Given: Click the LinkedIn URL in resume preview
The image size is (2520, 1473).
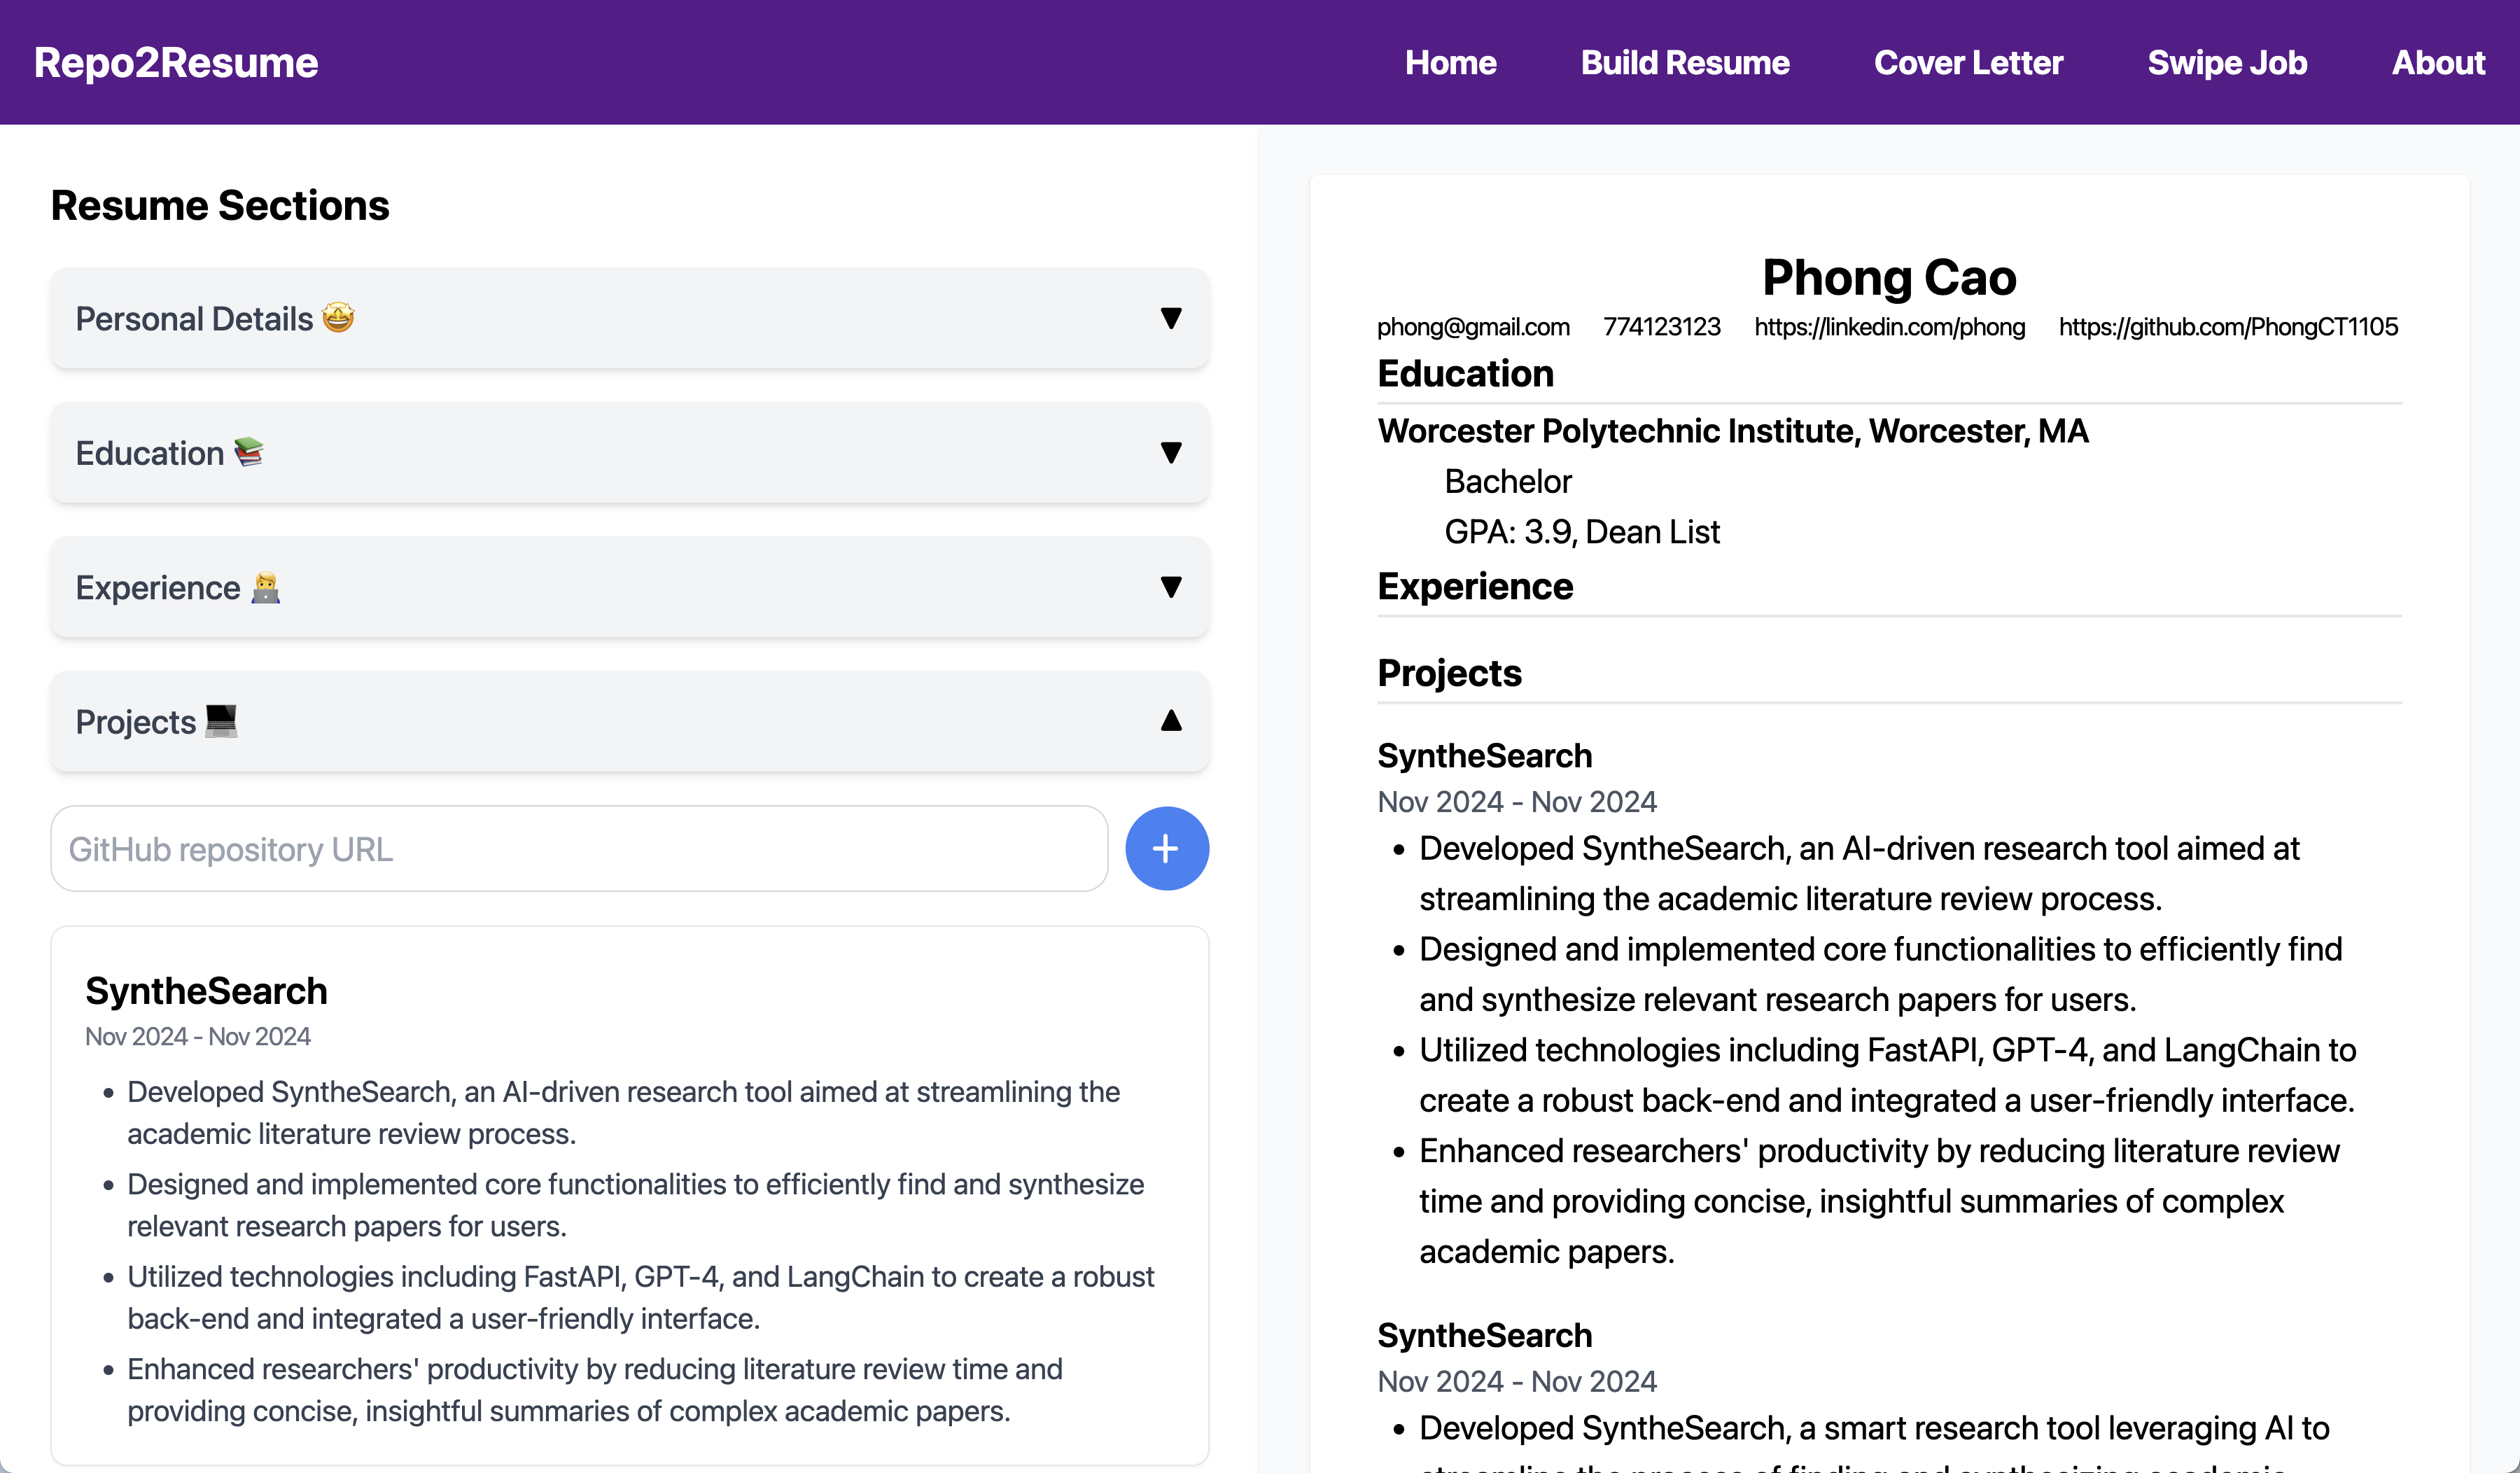Looking at the screenshot, I should 1889,327.
